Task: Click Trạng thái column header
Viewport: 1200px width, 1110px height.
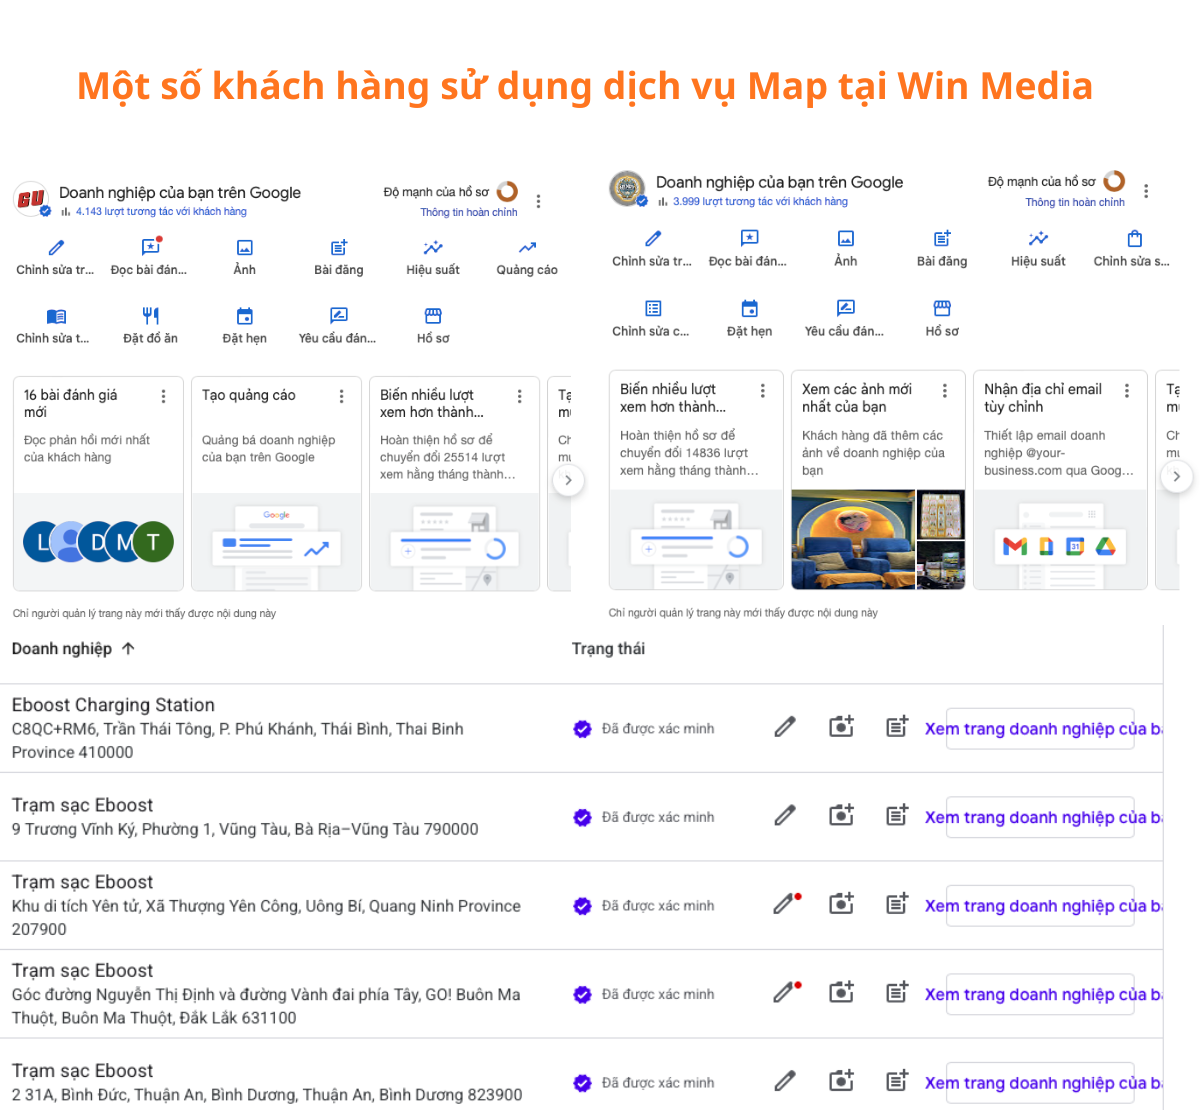Action: click(x=608, y=648)
